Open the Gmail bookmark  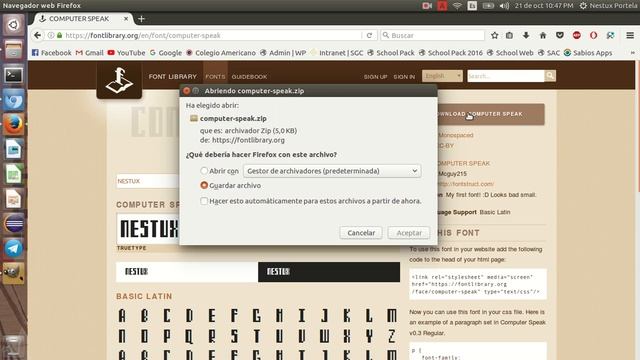click(x=89, y=53)
